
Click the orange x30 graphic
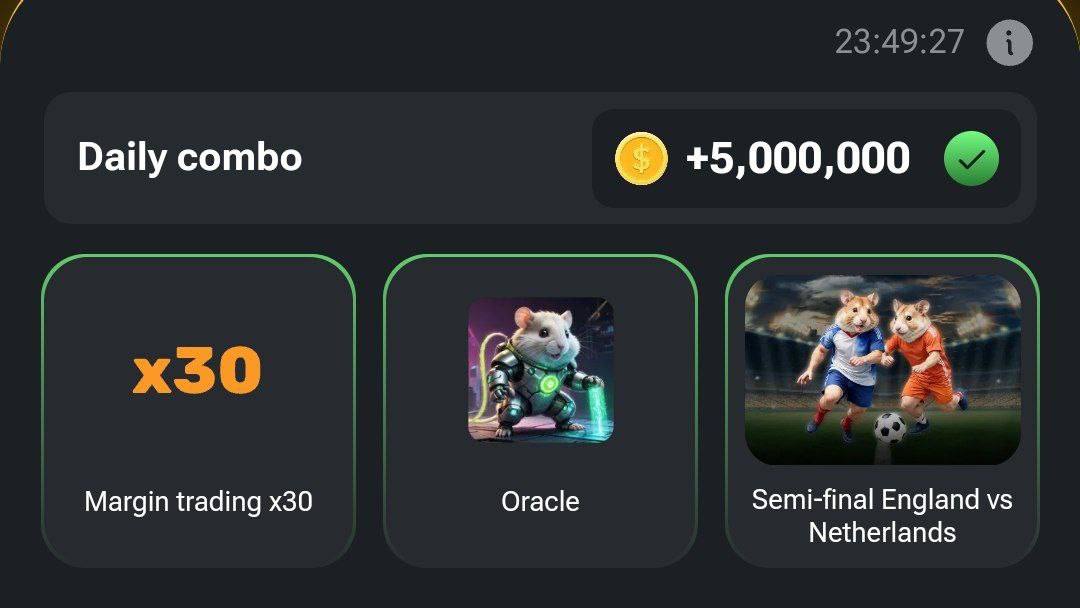(x=197, y=370)
